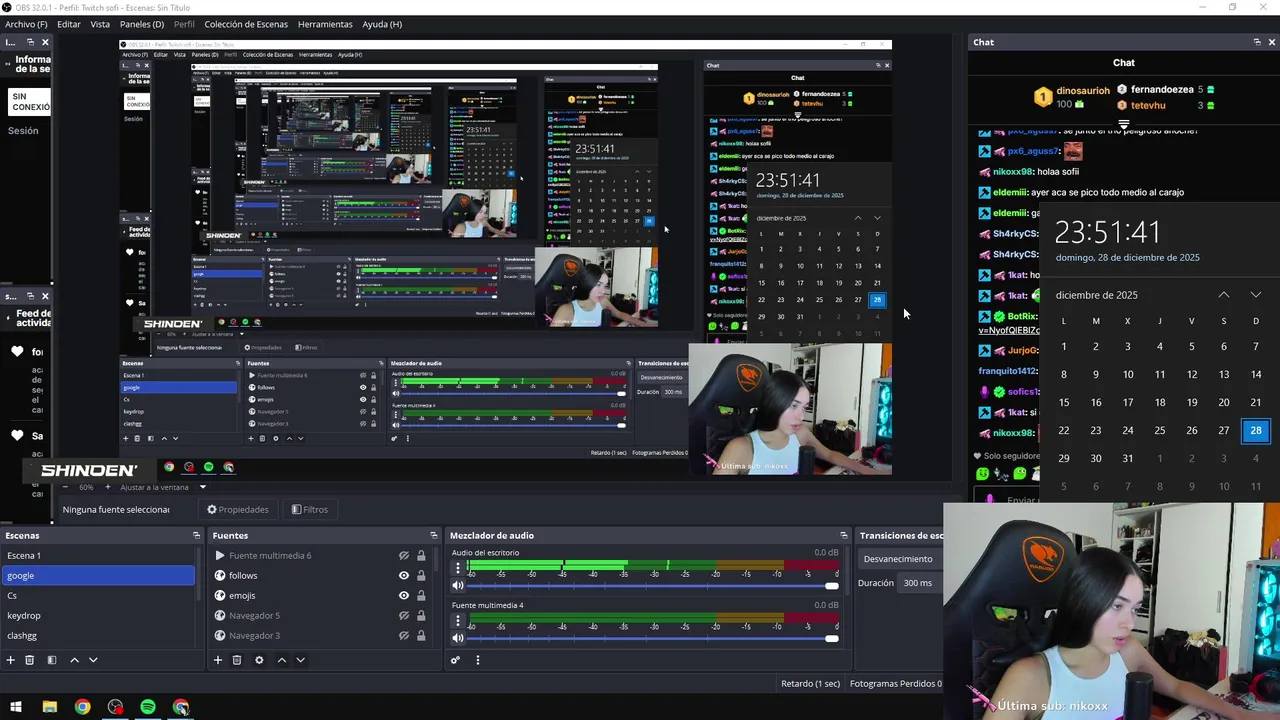Switch to OBS Studio in the taskbar
The height and width of the screenshot is (720, 1280).
pos(115,707)
